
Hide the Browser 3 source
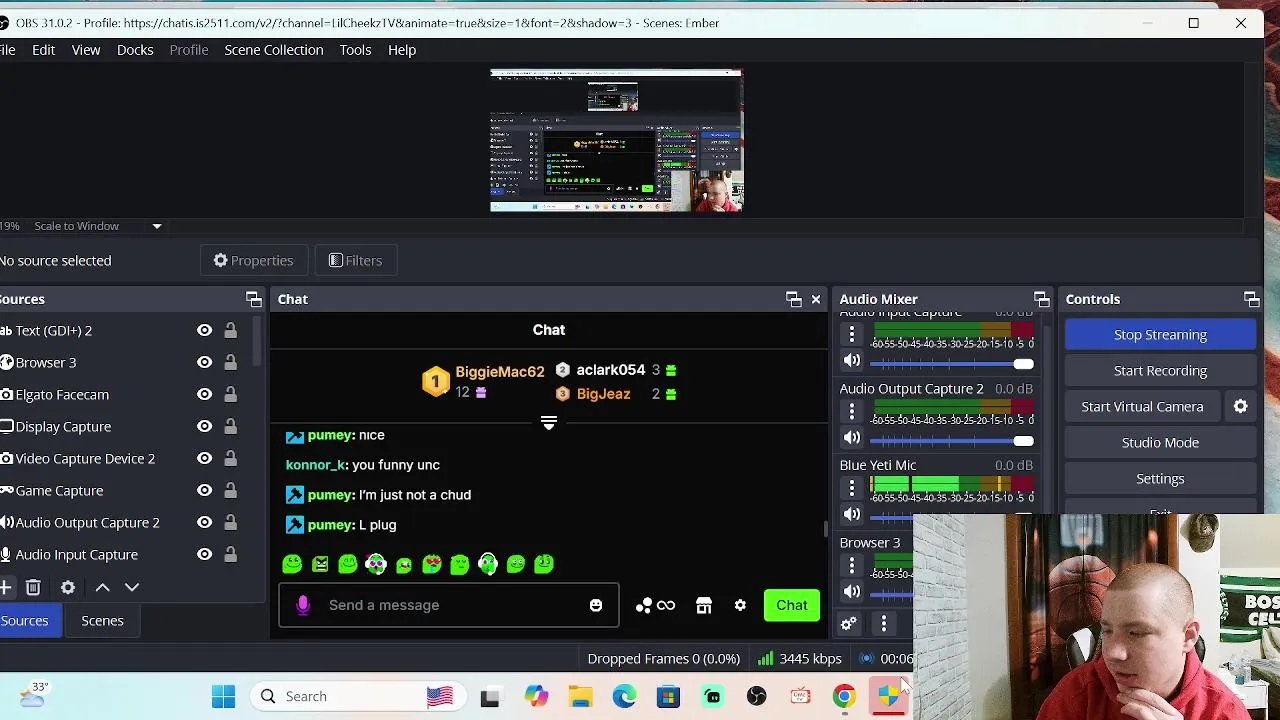click(204, 362)
